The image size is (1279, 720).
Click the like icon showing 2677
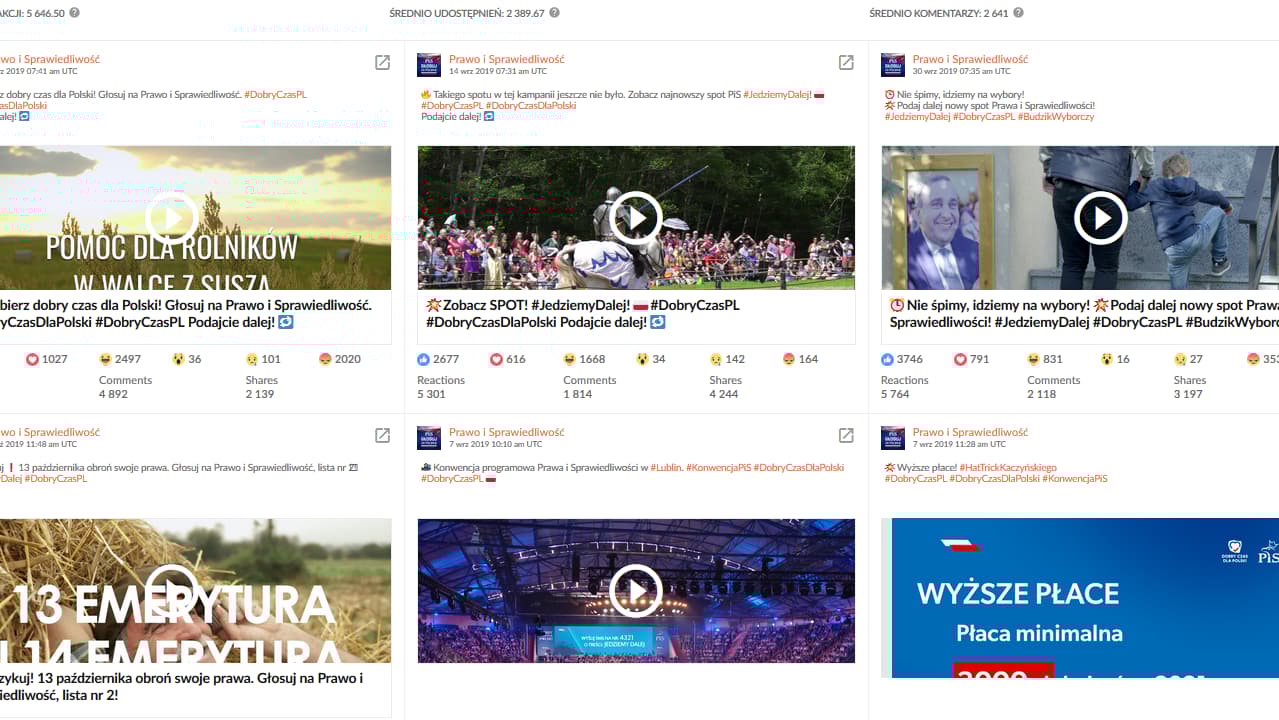[x=424, y=359]
